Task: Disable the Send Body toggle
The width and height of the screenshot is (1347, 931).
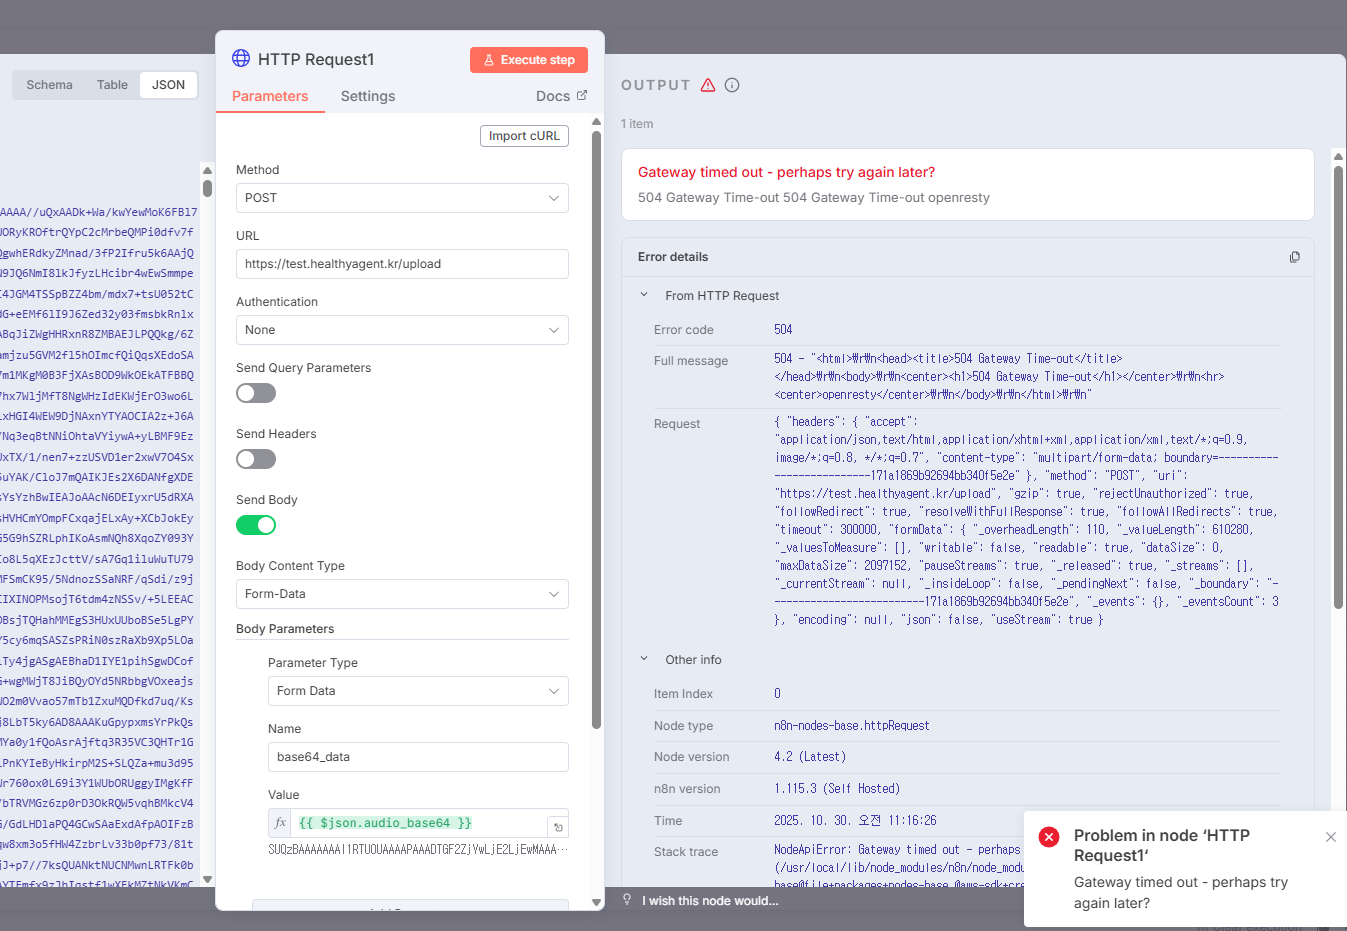Action: pyautogui.click(x=256, y=525)
